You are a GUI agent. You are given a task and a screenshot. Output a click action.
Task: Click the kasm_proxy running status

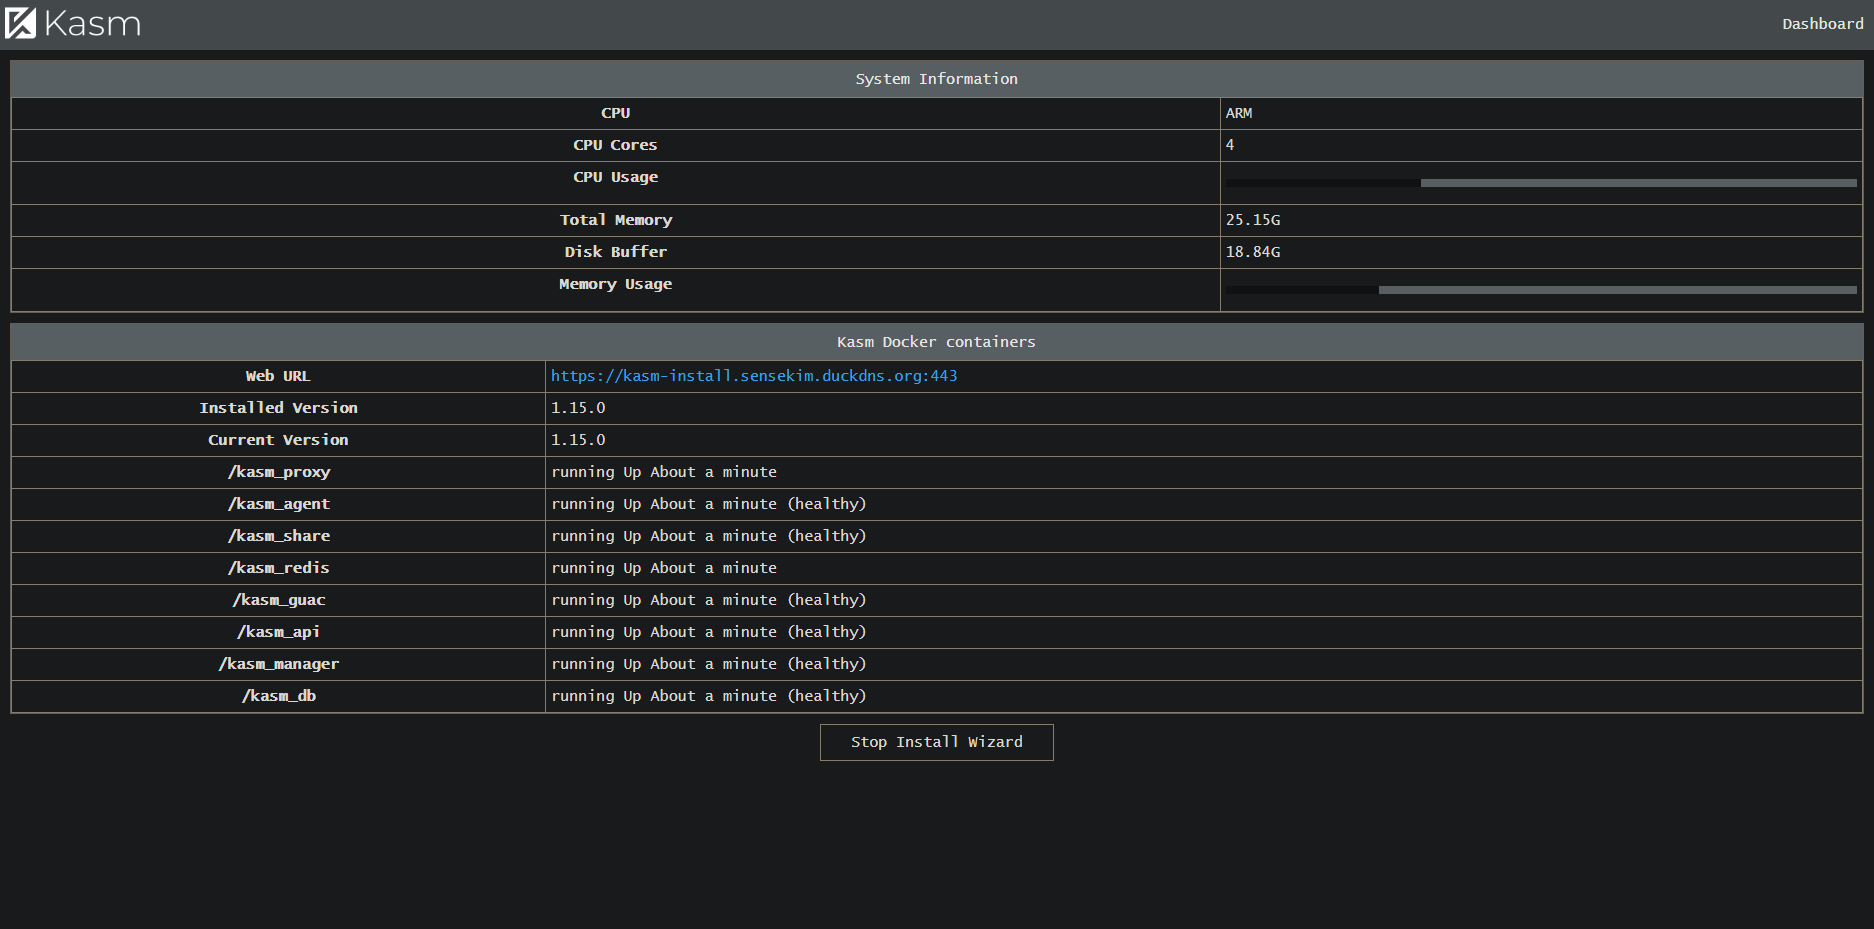coord(664,472)
